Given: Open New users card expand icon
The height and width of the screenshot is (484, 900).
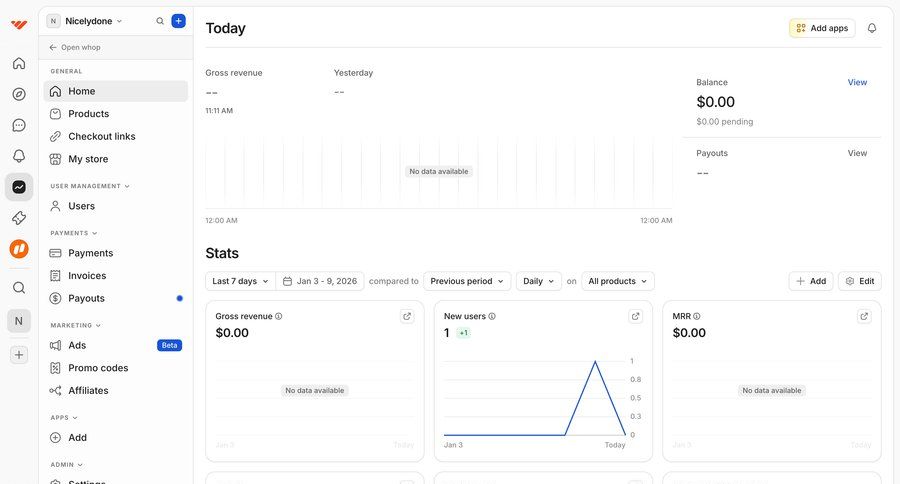Looking at the screenshot, I should click(x=635, y=316).
